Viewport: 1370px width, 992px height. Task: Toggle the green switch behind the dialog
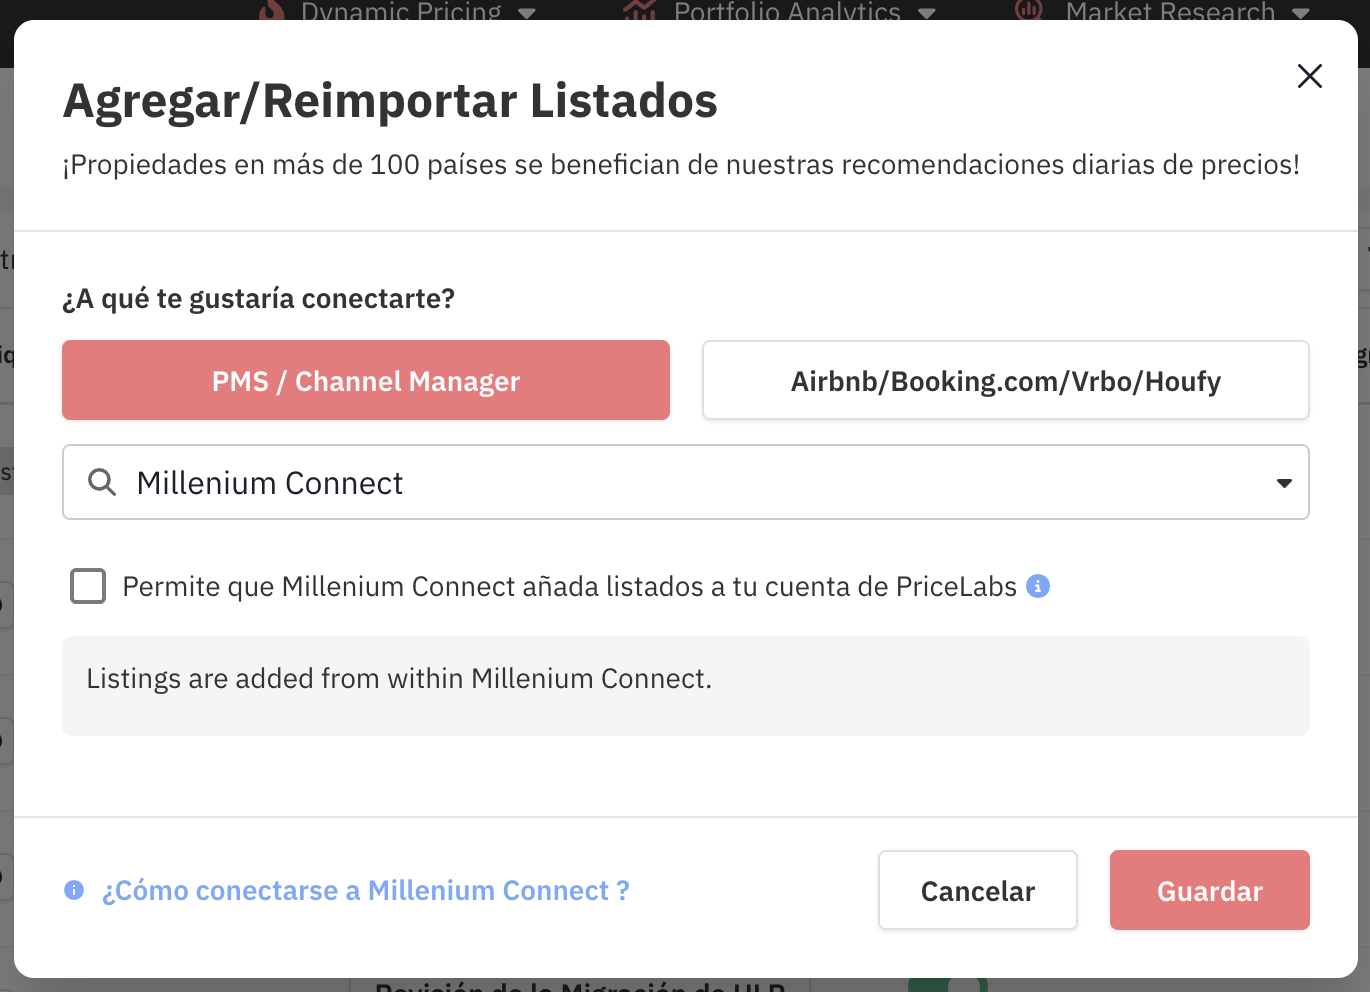[x=949, y=985]
